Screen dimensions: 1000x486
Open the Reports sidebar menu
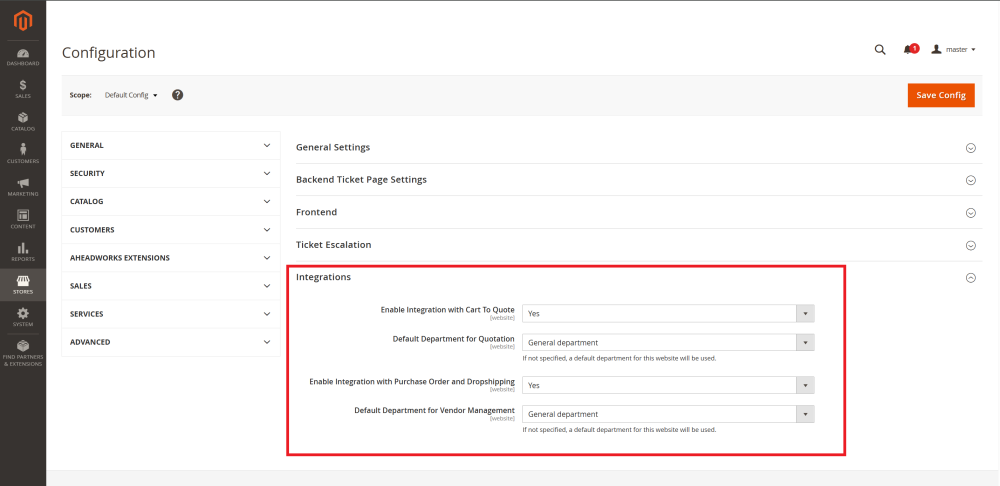pos(23,252)
